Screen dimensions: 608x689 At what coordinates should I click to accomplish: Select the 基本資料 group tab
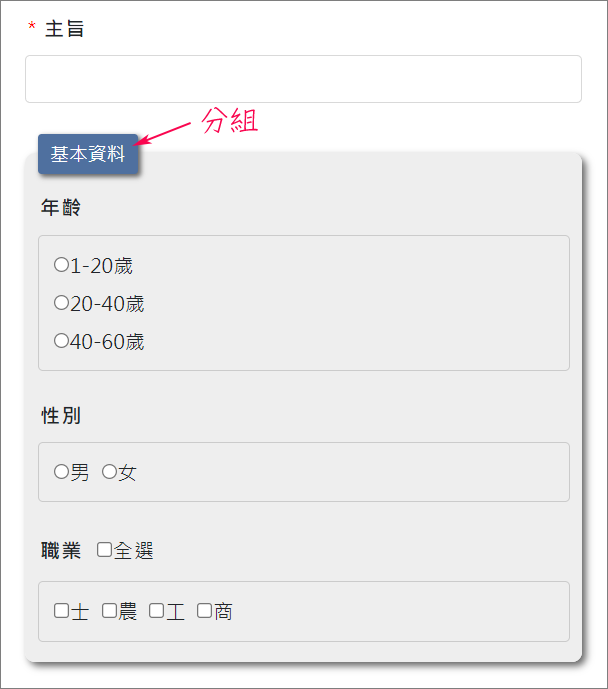88,154
